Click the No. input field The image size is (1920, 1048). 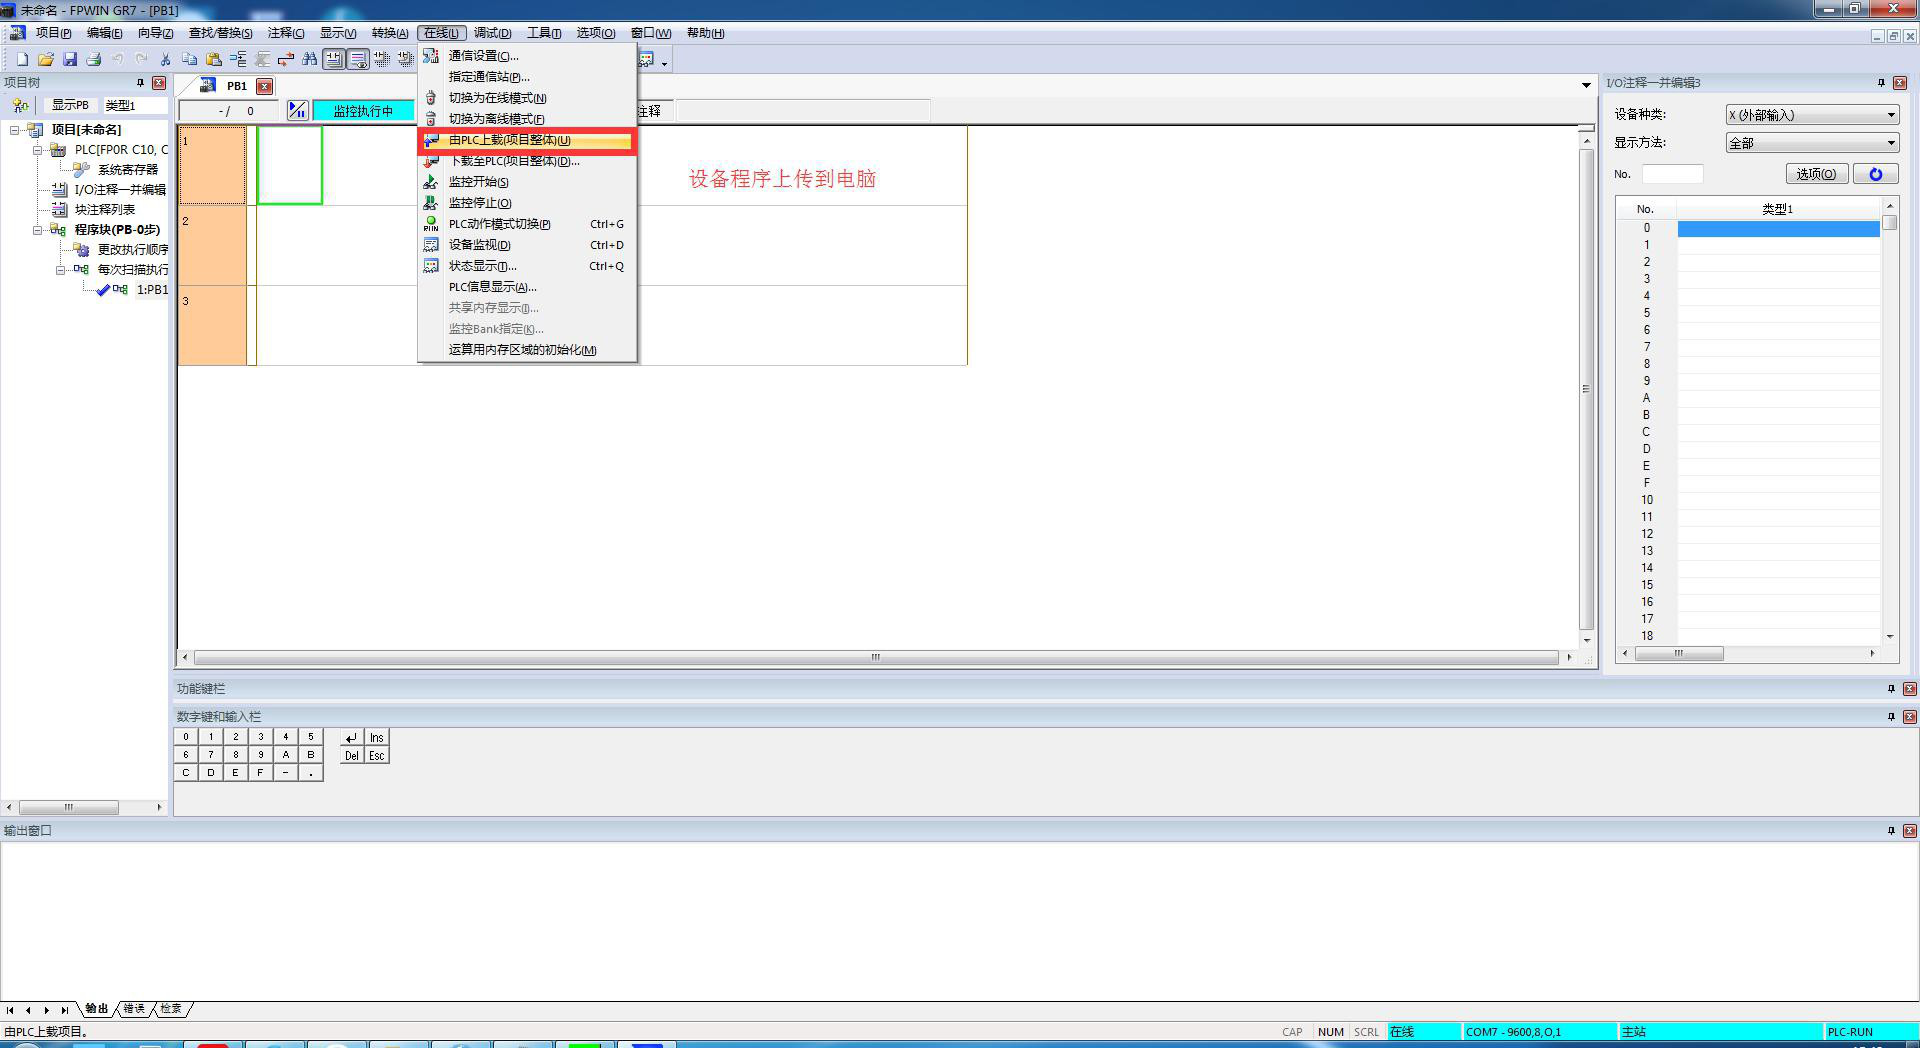pyautogui.click(x=1672, y=174)
